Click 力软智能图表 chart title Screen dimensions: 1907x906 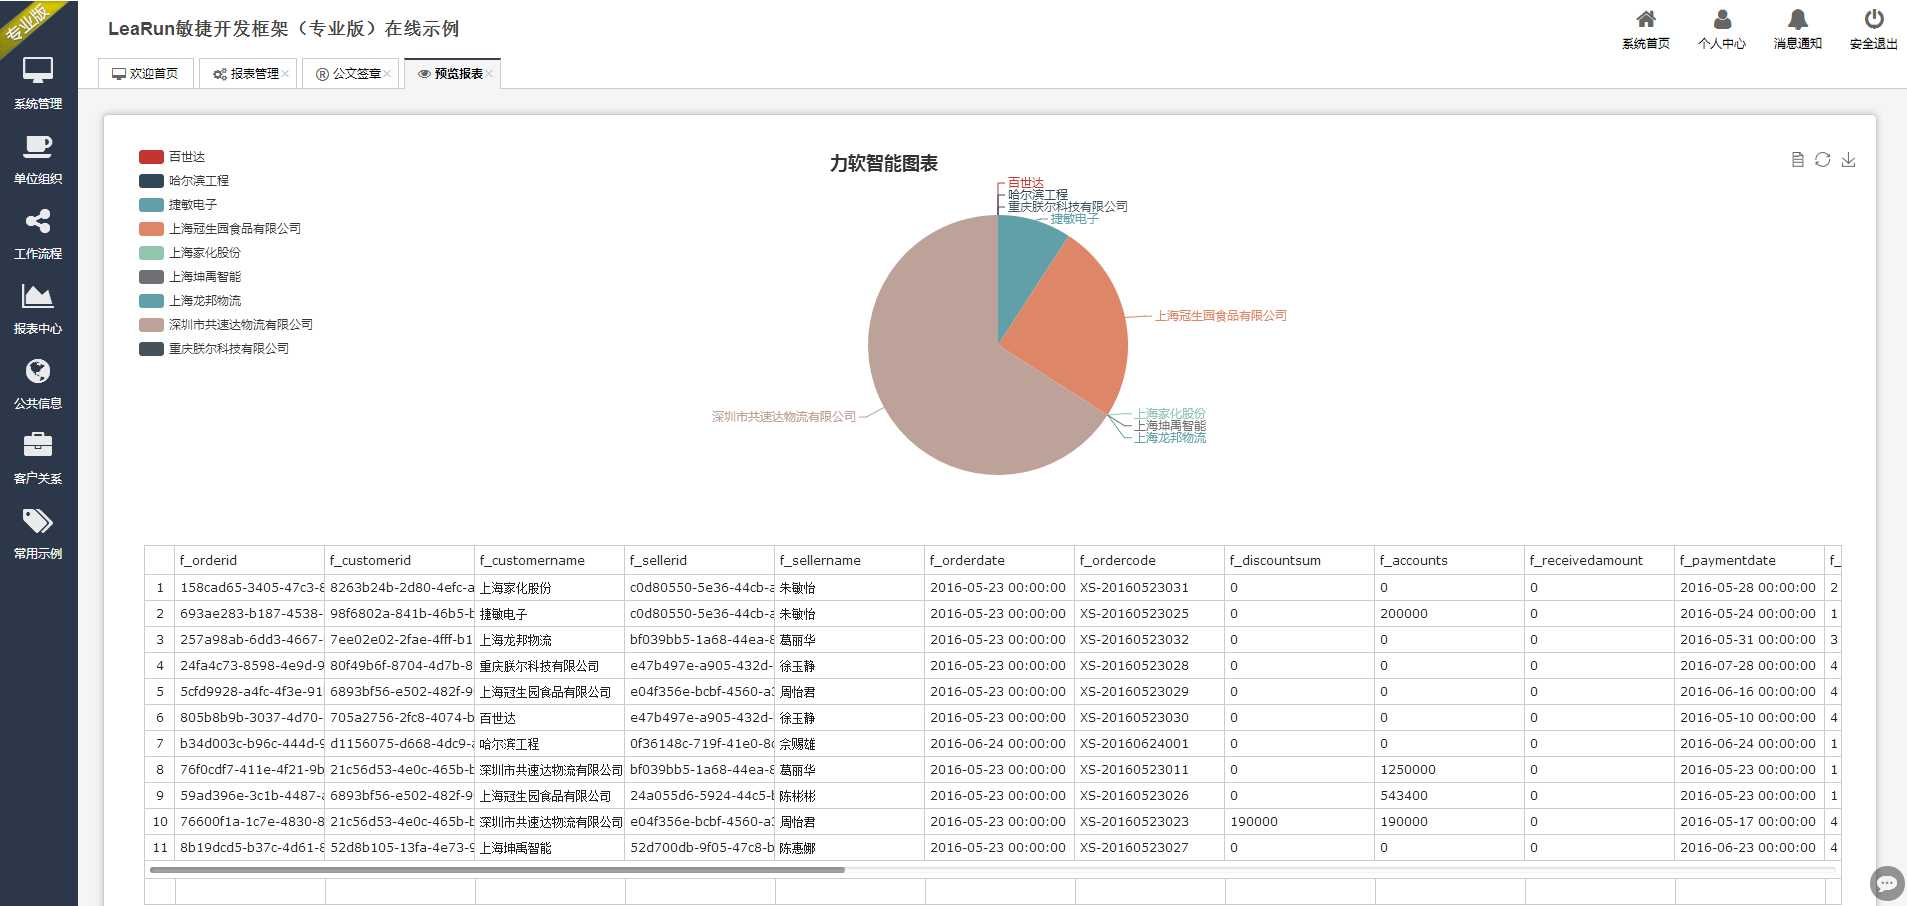coord(883,163)
